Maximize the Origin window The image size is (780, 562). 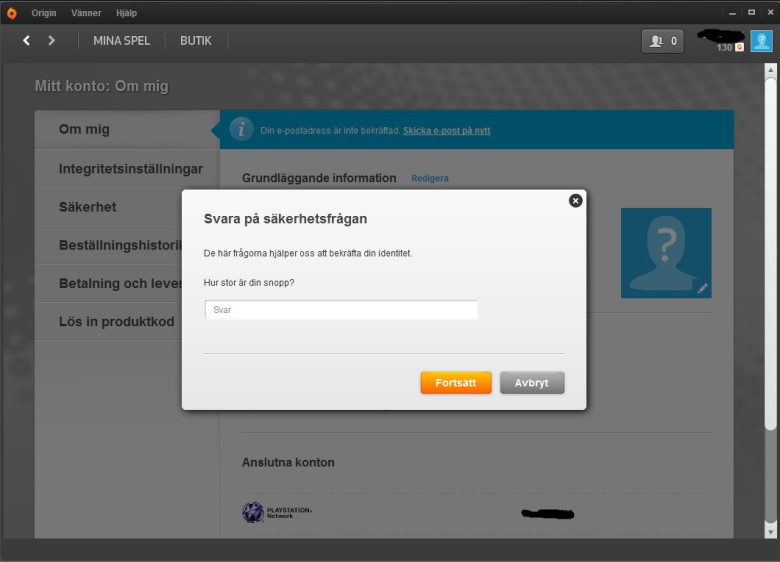[752, 12]
